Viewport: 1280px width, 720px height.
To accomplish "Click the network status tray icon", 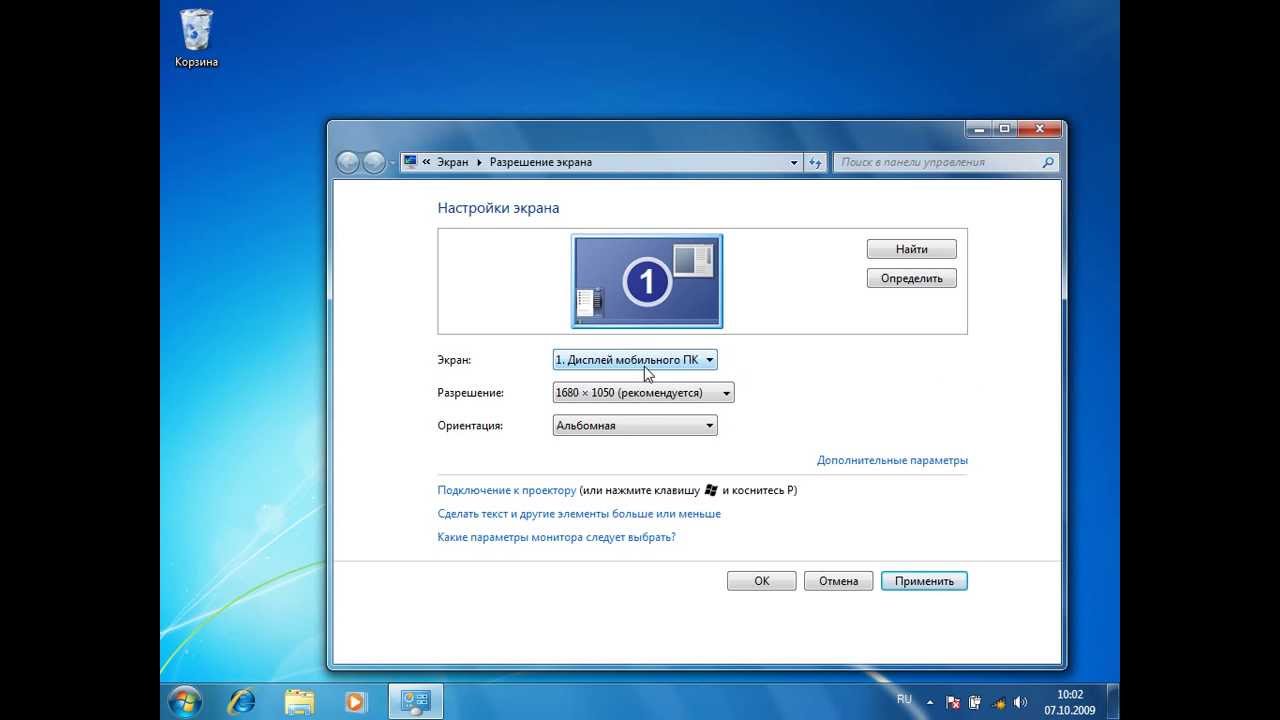I will pos(997,702).
